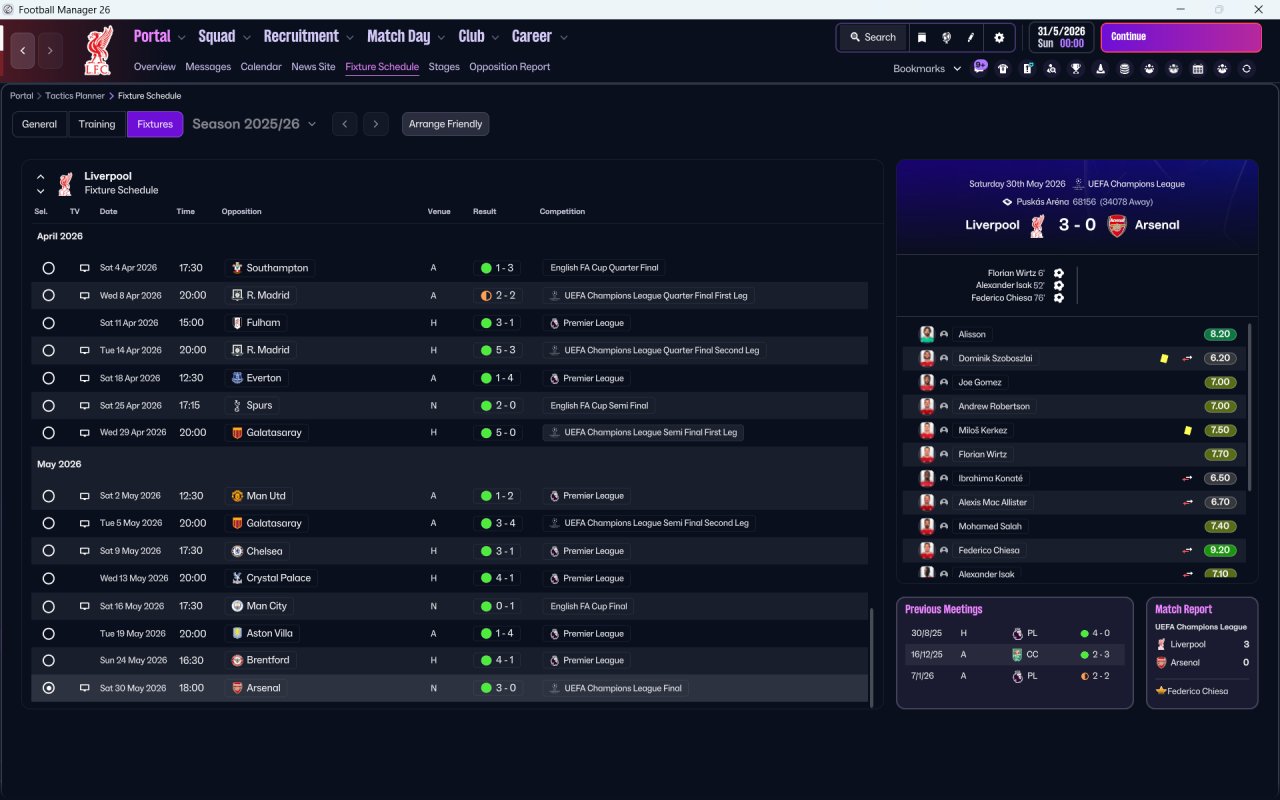Open the Stages tab
This screenshot has height=800, width=1280.
[x=444, y=67]
